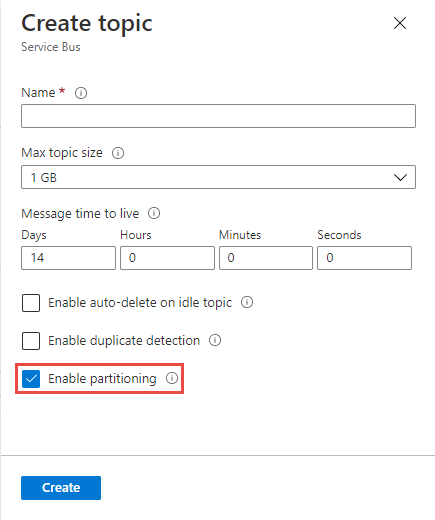
Task: Click the Hours input field
Action: coord(167,258)
